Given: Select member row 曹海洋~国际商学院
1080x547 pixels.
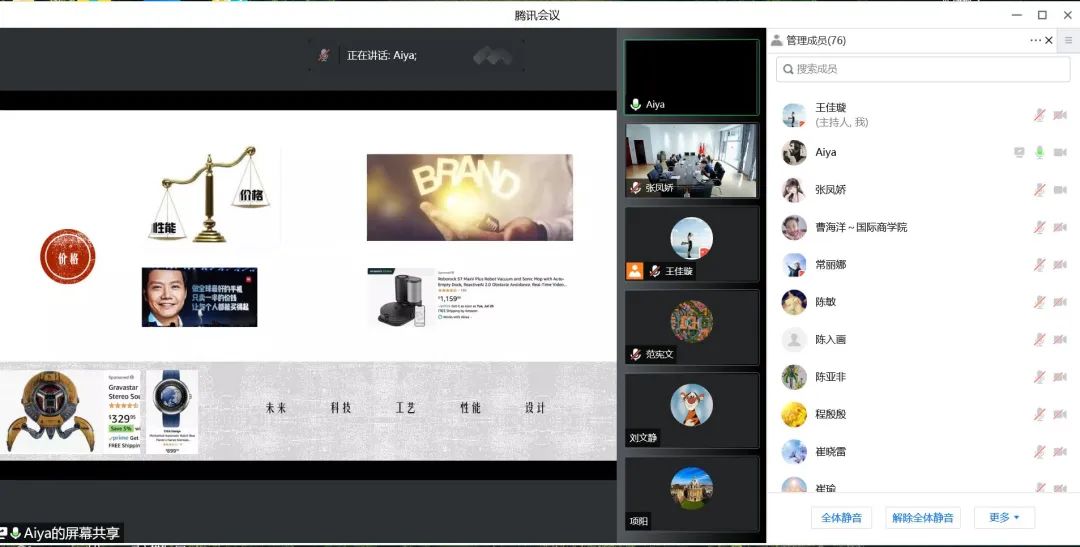Looking at the screenshot, I should pos(923,227).
